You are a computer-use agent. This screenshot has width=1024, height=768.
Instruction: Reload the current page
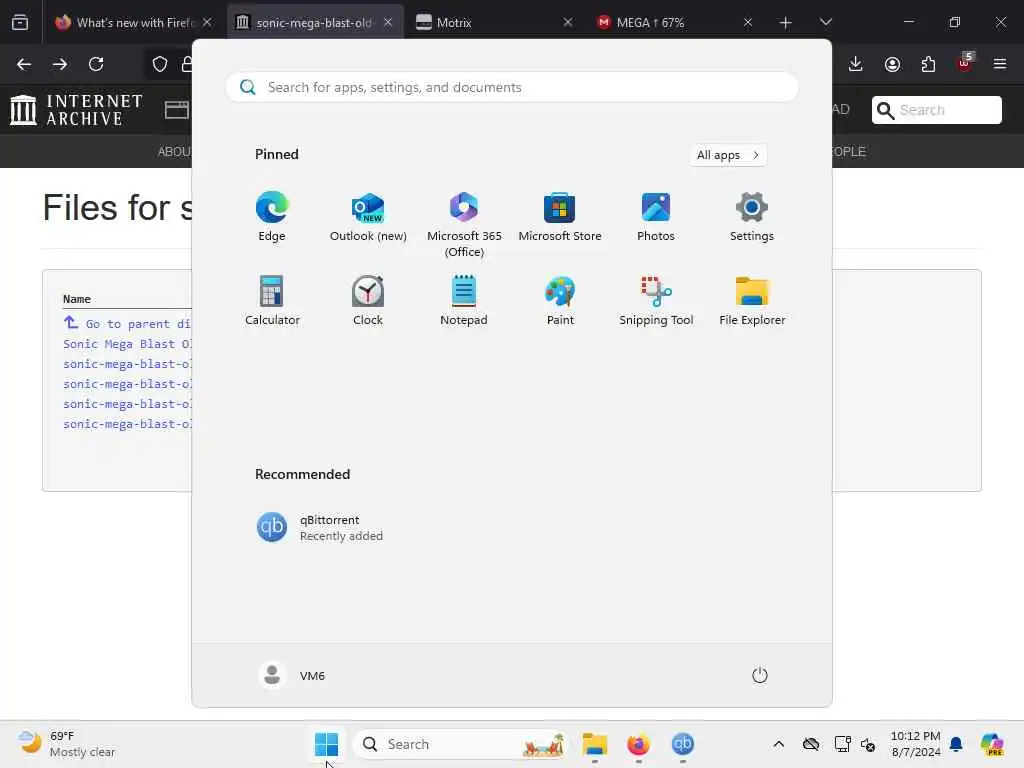[96, 64]
